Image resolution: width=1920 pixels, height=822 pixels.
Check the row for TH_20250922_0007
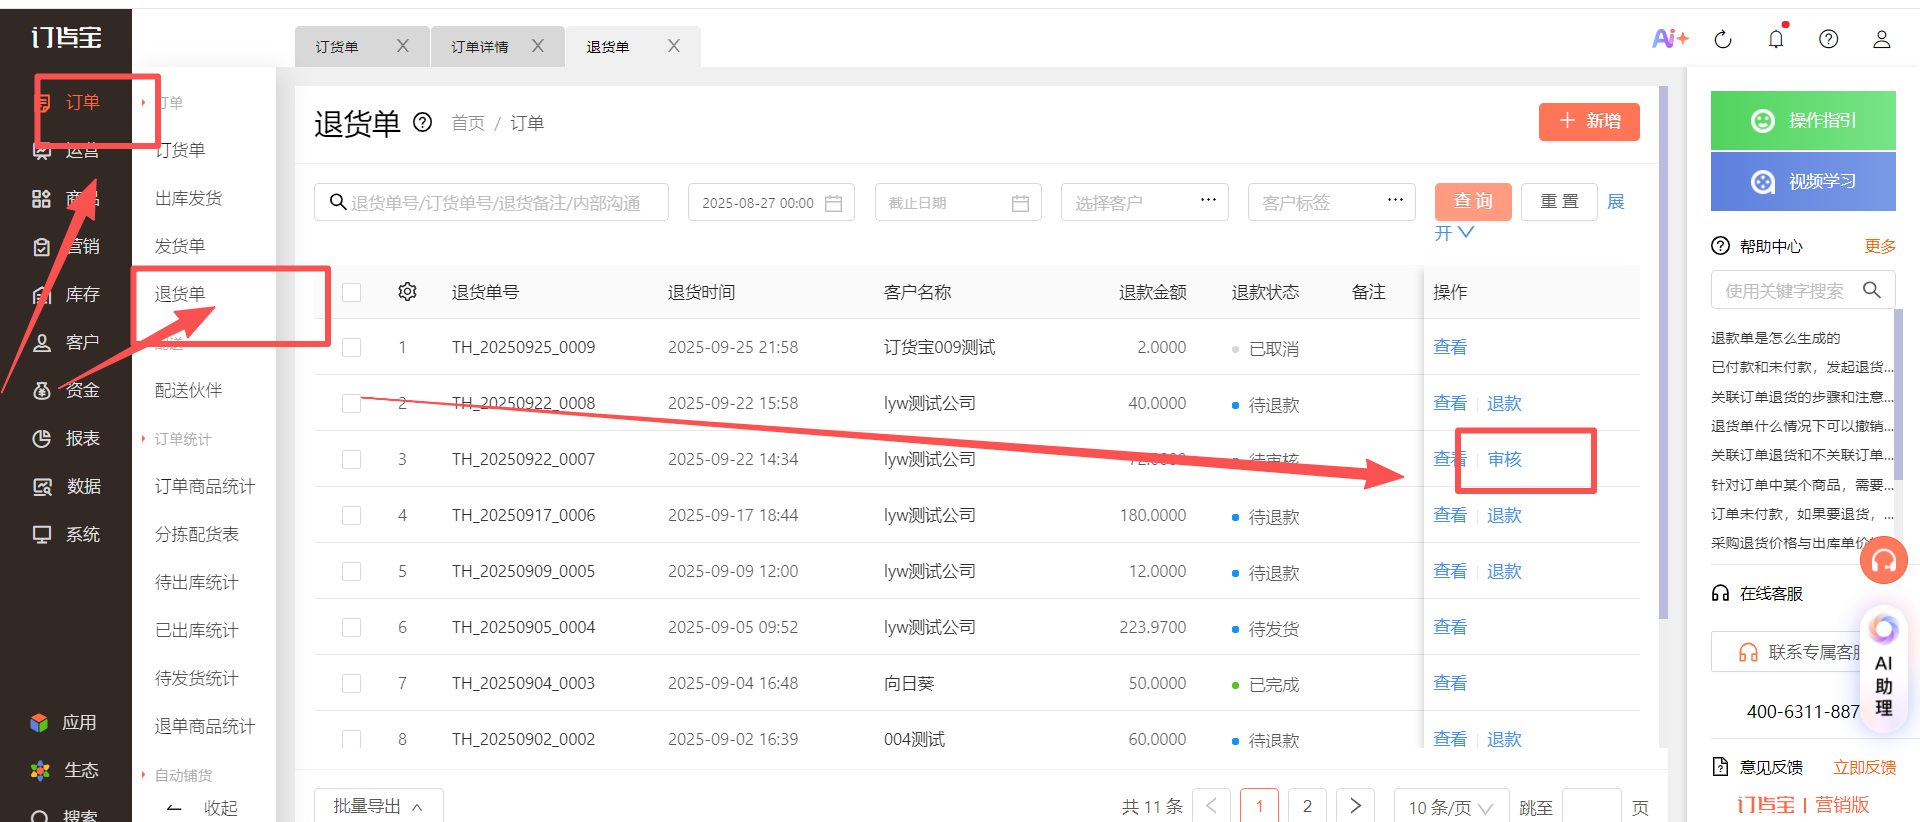coord(352,459)
